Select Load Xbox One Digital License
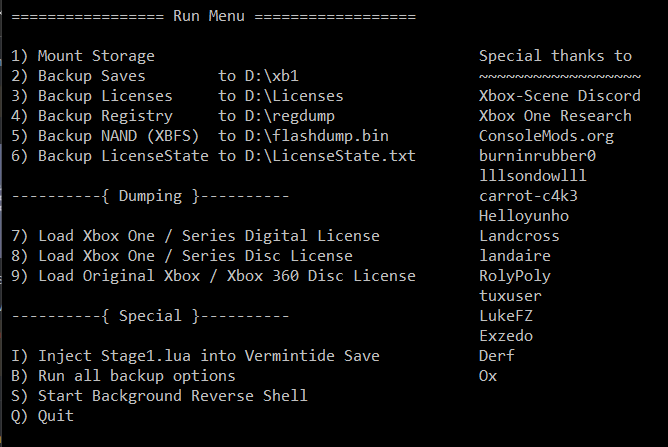Screen dimensions: 668x447 click(x=195, y=236)
